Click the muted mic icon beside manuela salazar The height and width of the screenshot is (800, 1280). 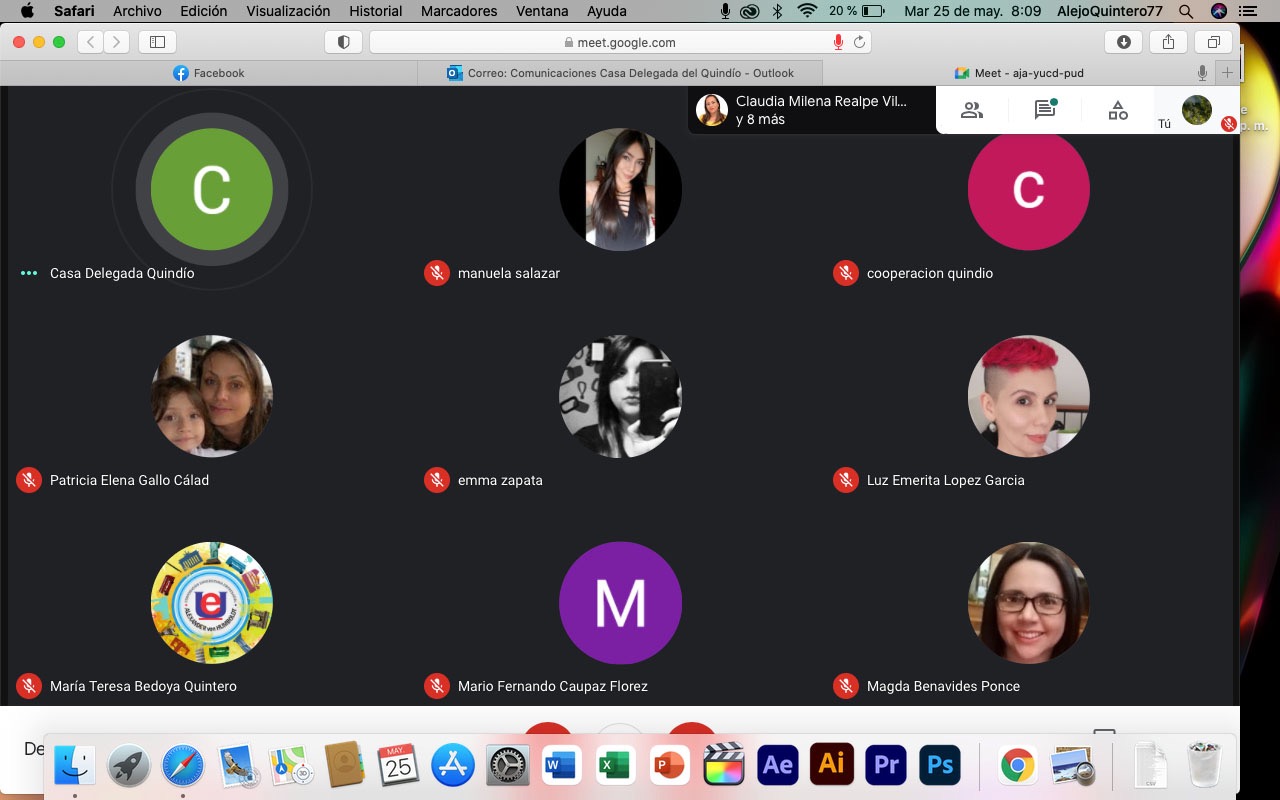437,273
